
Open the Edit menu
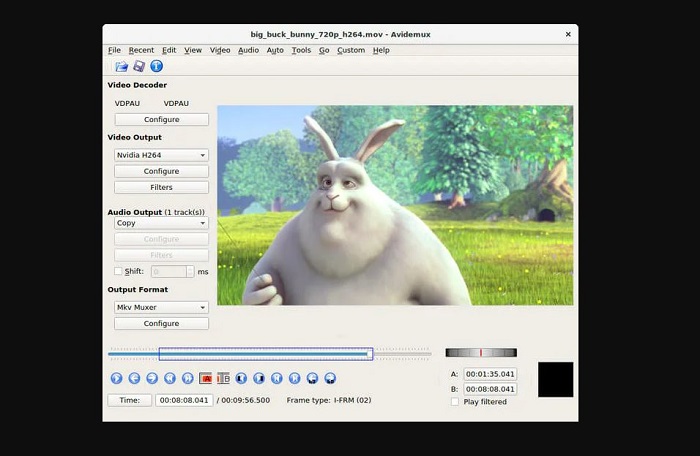click(x=169, y=50)
